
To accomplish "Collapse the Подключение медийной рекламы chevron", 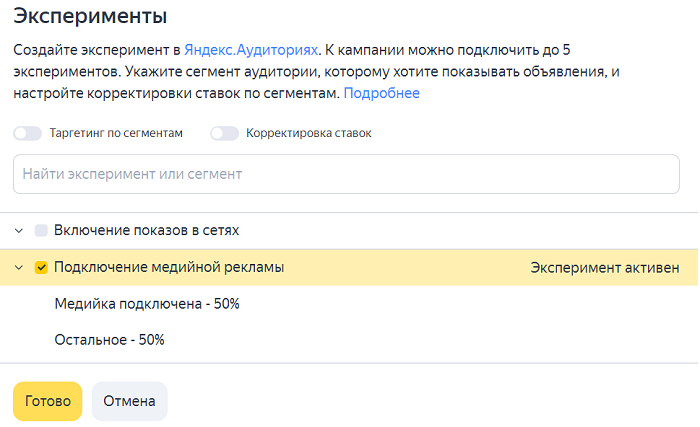I will 19,268.
